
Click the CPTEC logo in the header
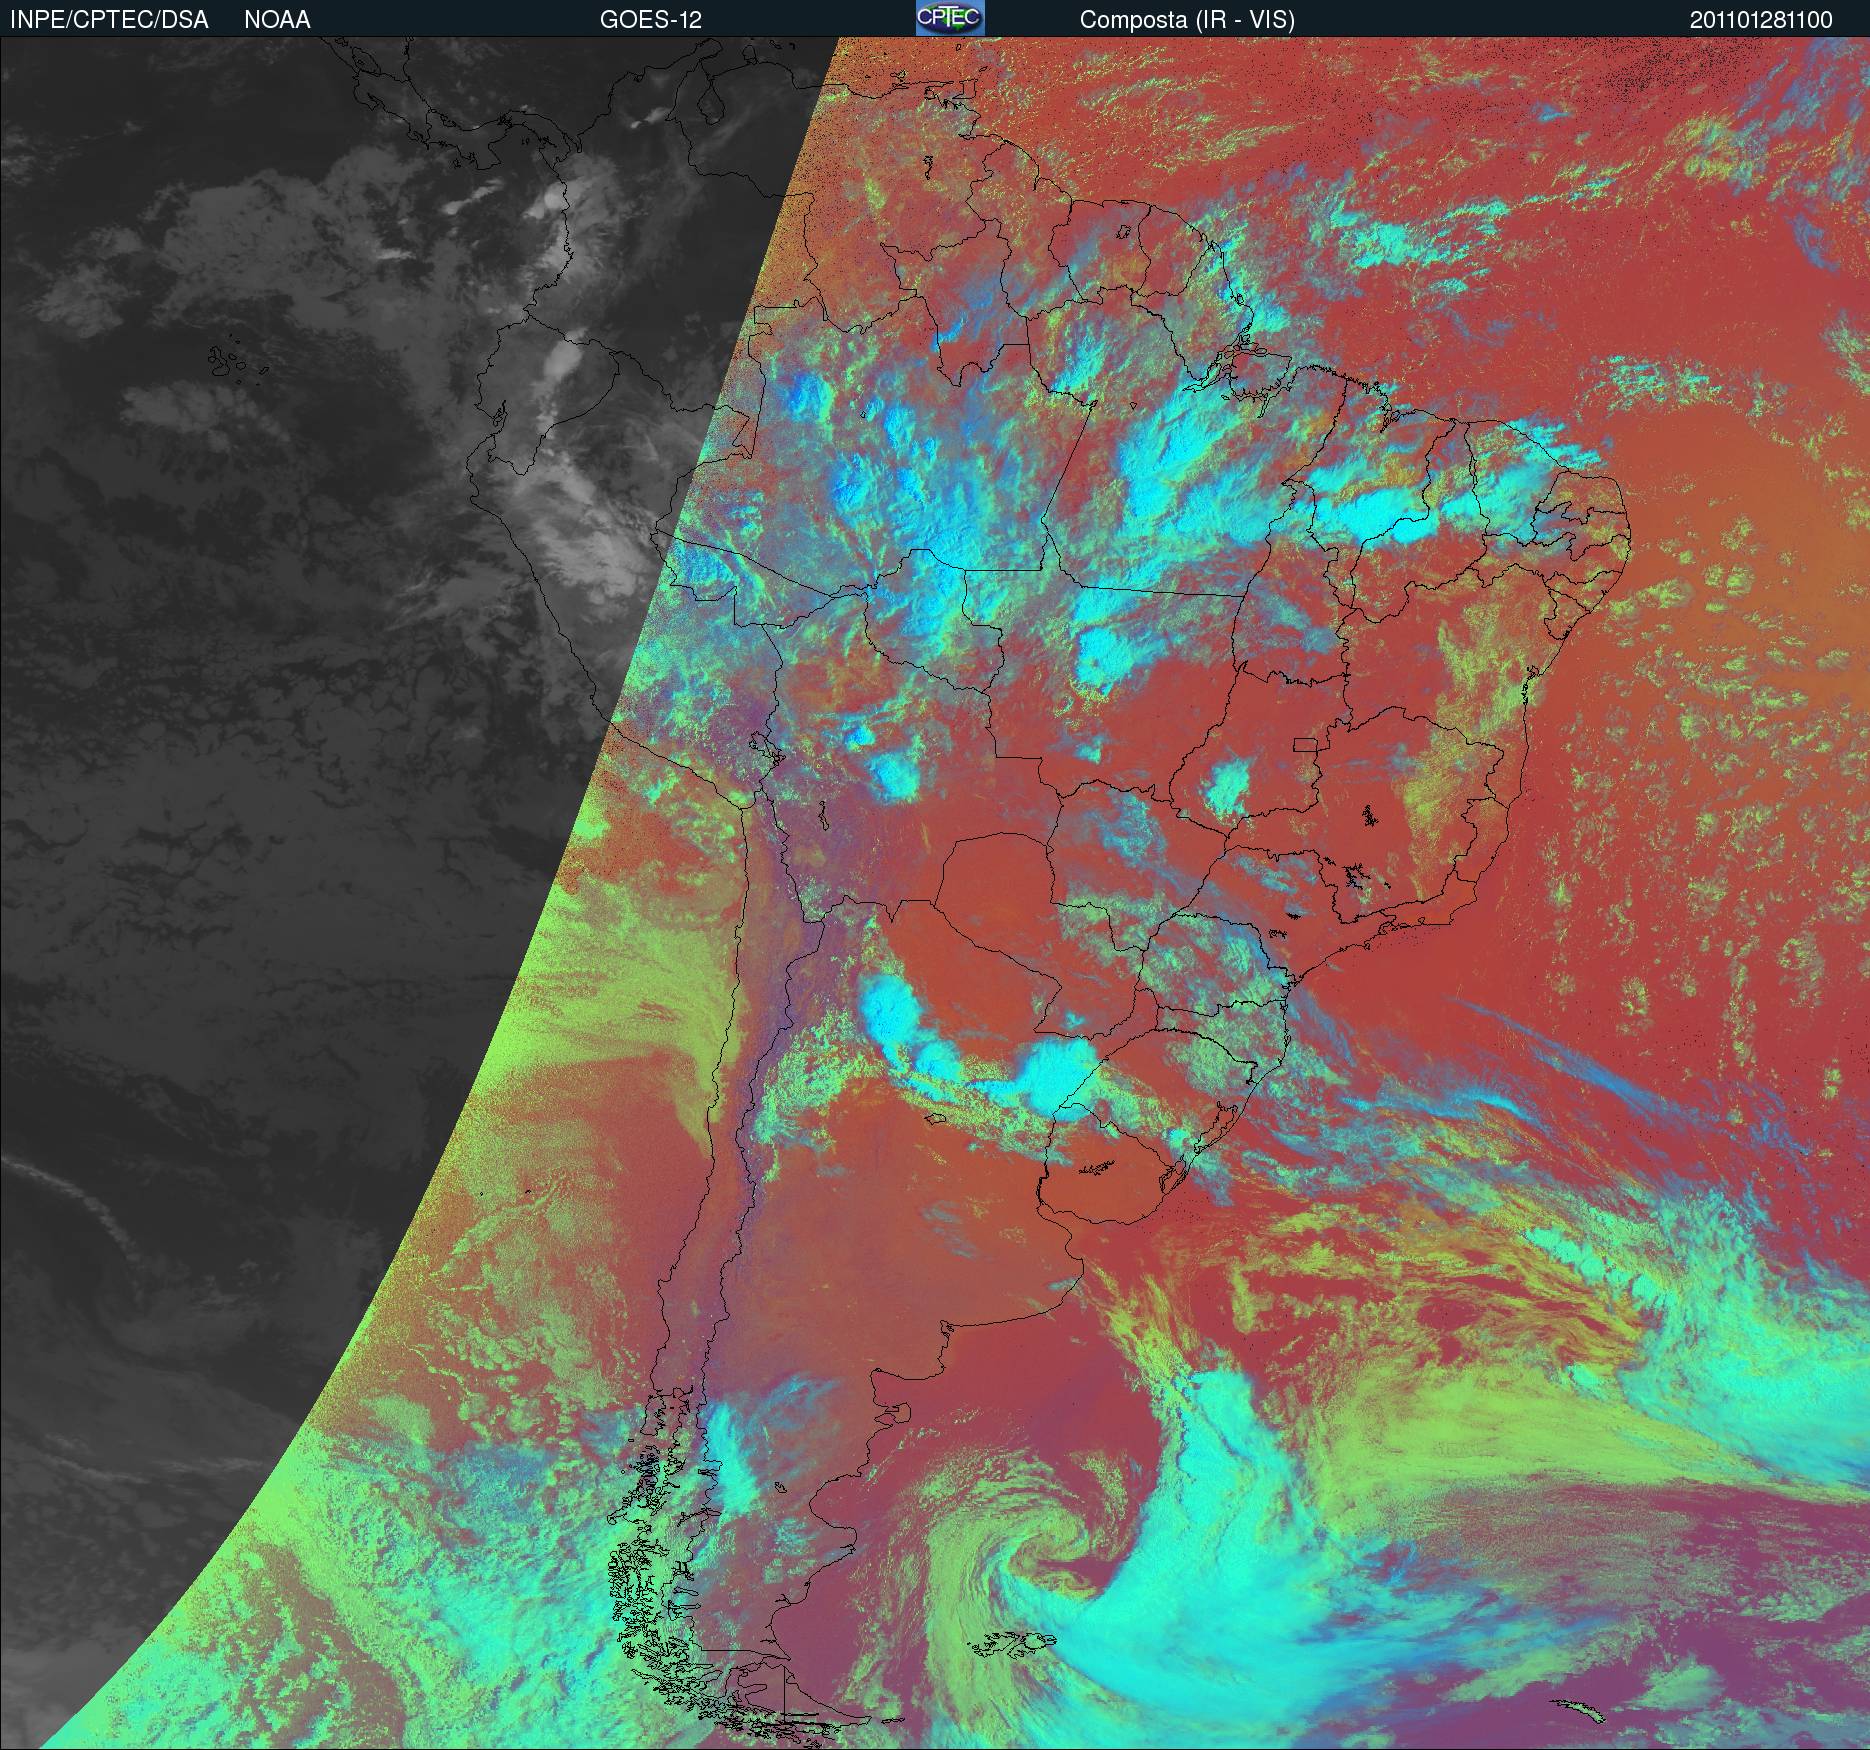[949, 18]
